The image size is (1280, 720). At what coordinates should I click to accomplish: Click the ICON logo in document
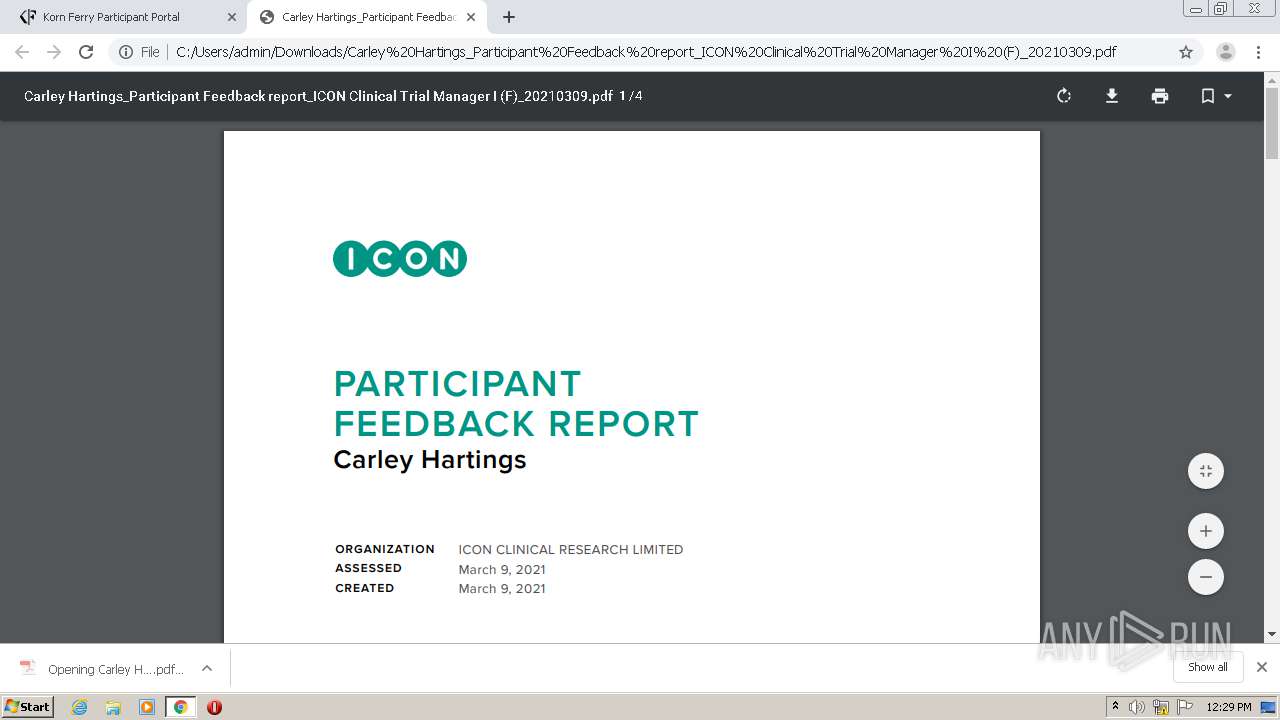pos(400,258)
